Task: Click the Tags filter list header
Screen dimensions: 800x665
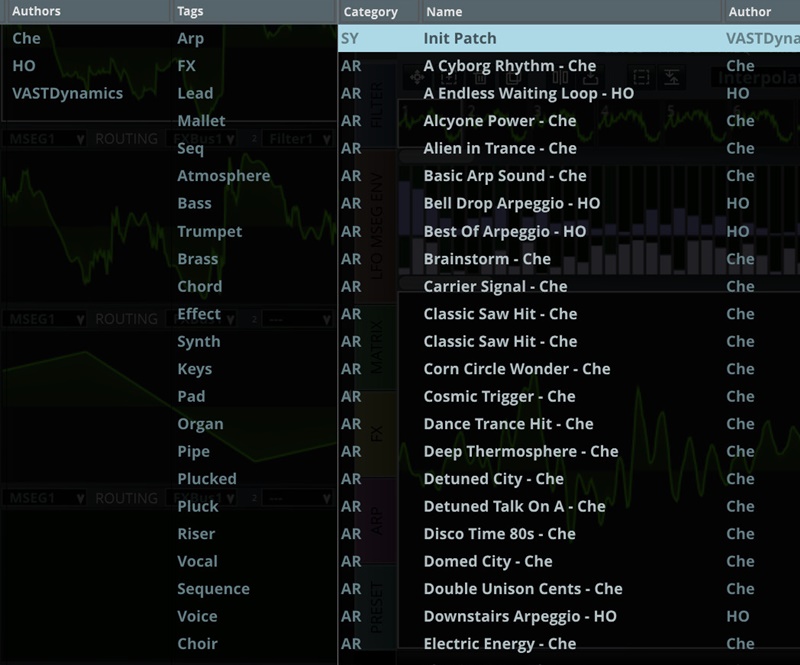Action: tap(254, 11)
